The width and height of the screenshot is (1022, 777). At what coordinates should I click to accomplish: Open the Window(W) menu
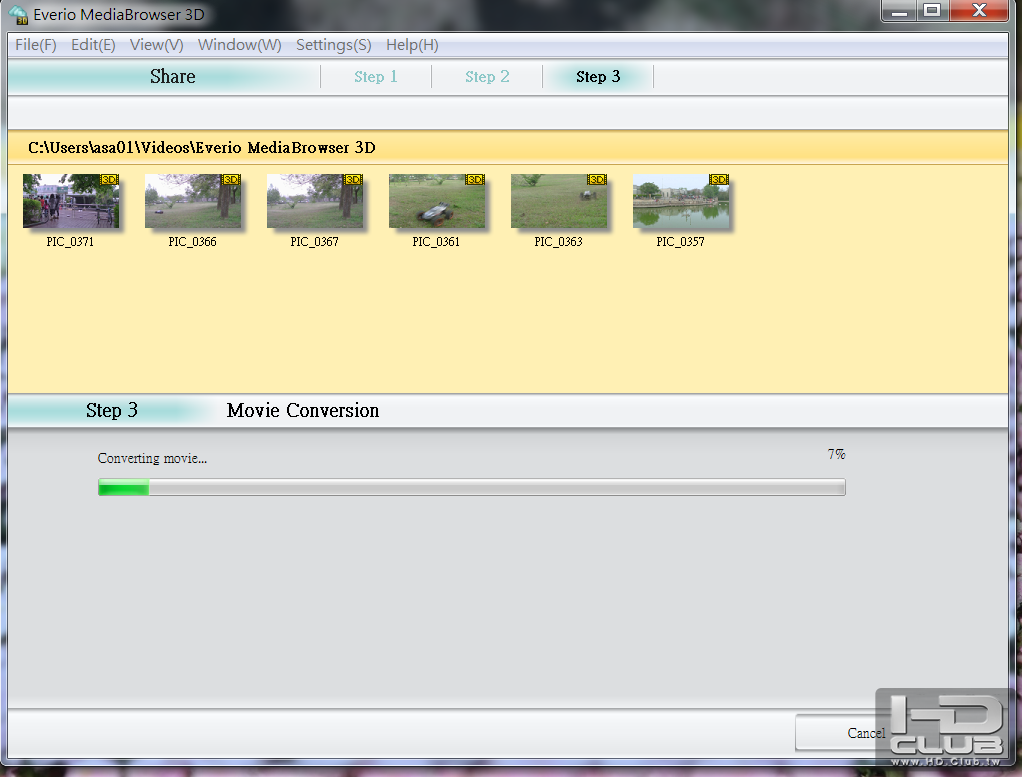pyautogui.click(x=240, y=45)
